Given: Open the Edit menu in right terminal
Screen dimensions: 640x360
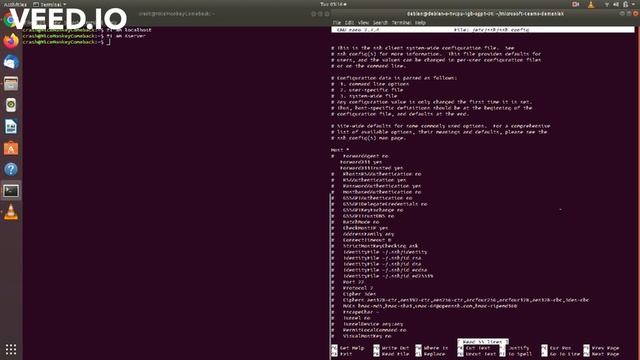Looking at the screenshot, I should [x=350, y=22].
